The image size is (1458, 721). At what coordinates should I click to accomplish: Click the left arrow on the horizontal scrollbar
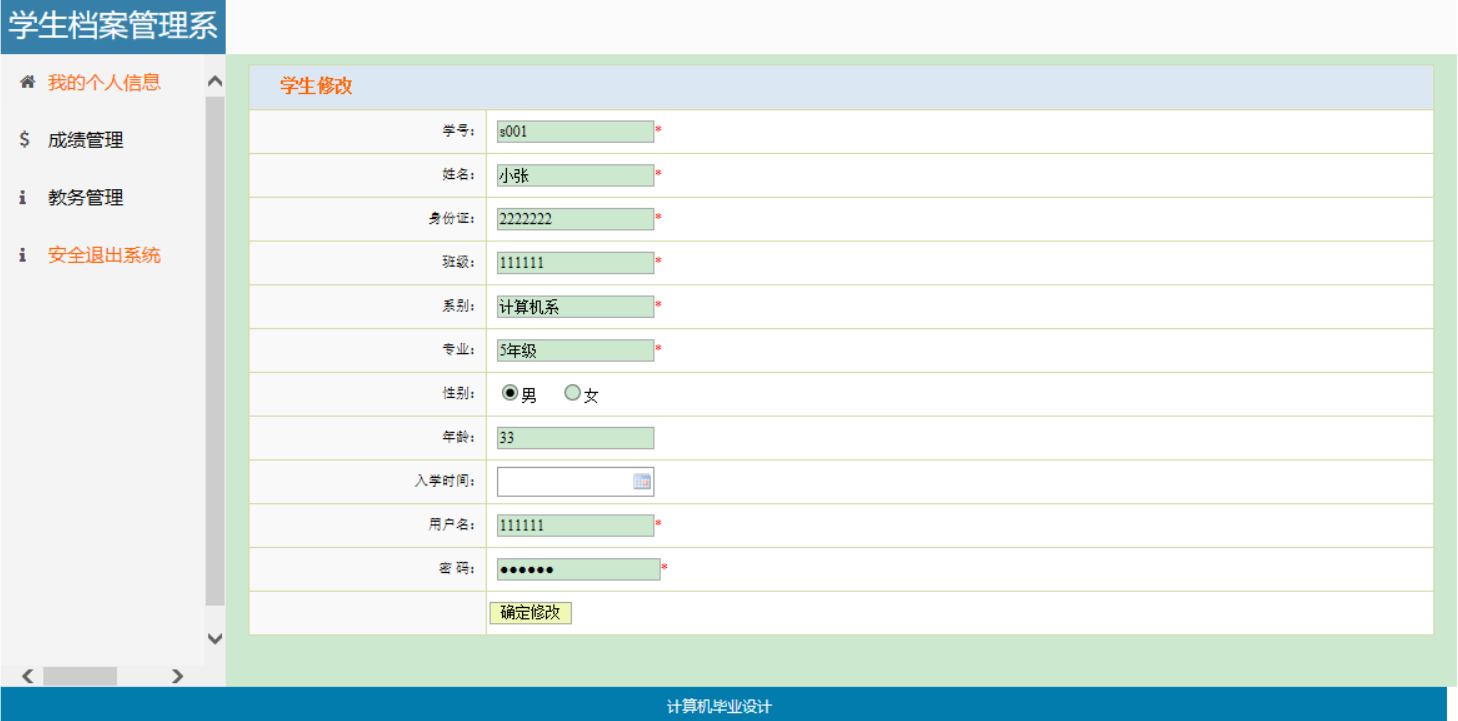click(x=26, y=676)
